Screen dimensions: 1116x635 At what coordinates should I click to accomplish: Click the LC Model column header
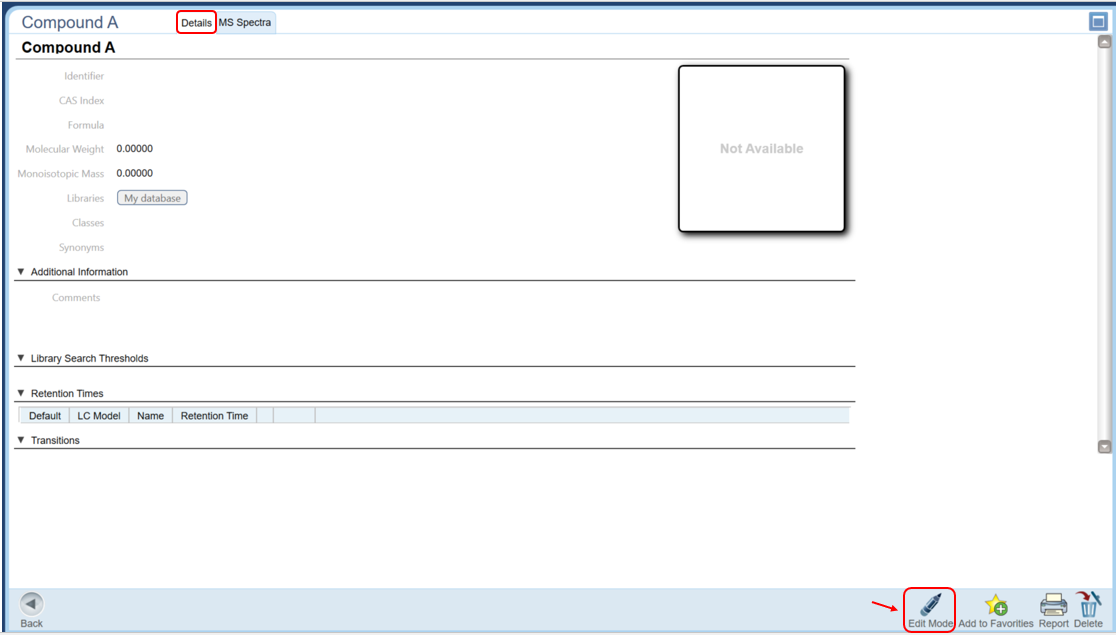(x=99, y=415)
